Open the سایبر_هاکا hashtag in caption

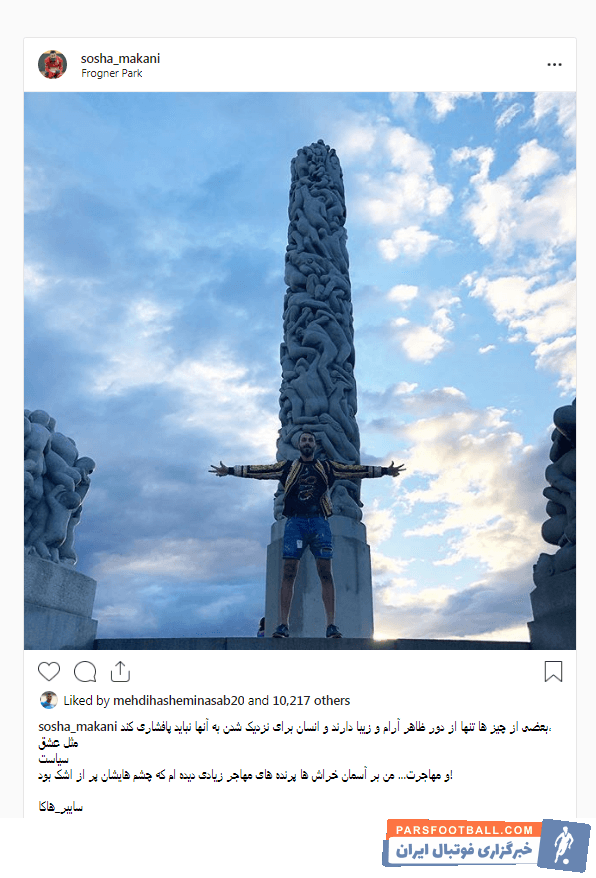coord(60,807)
